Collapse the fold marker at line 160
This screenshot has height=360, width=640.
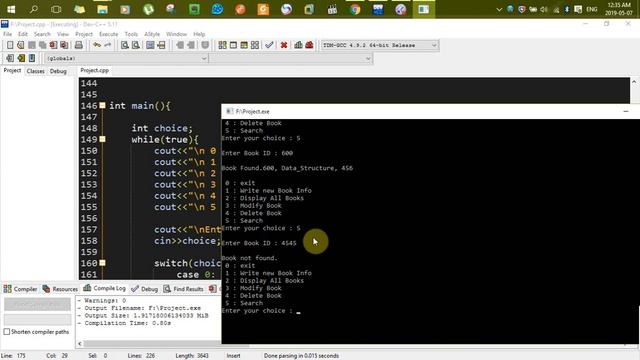click(x=102, y=263)
